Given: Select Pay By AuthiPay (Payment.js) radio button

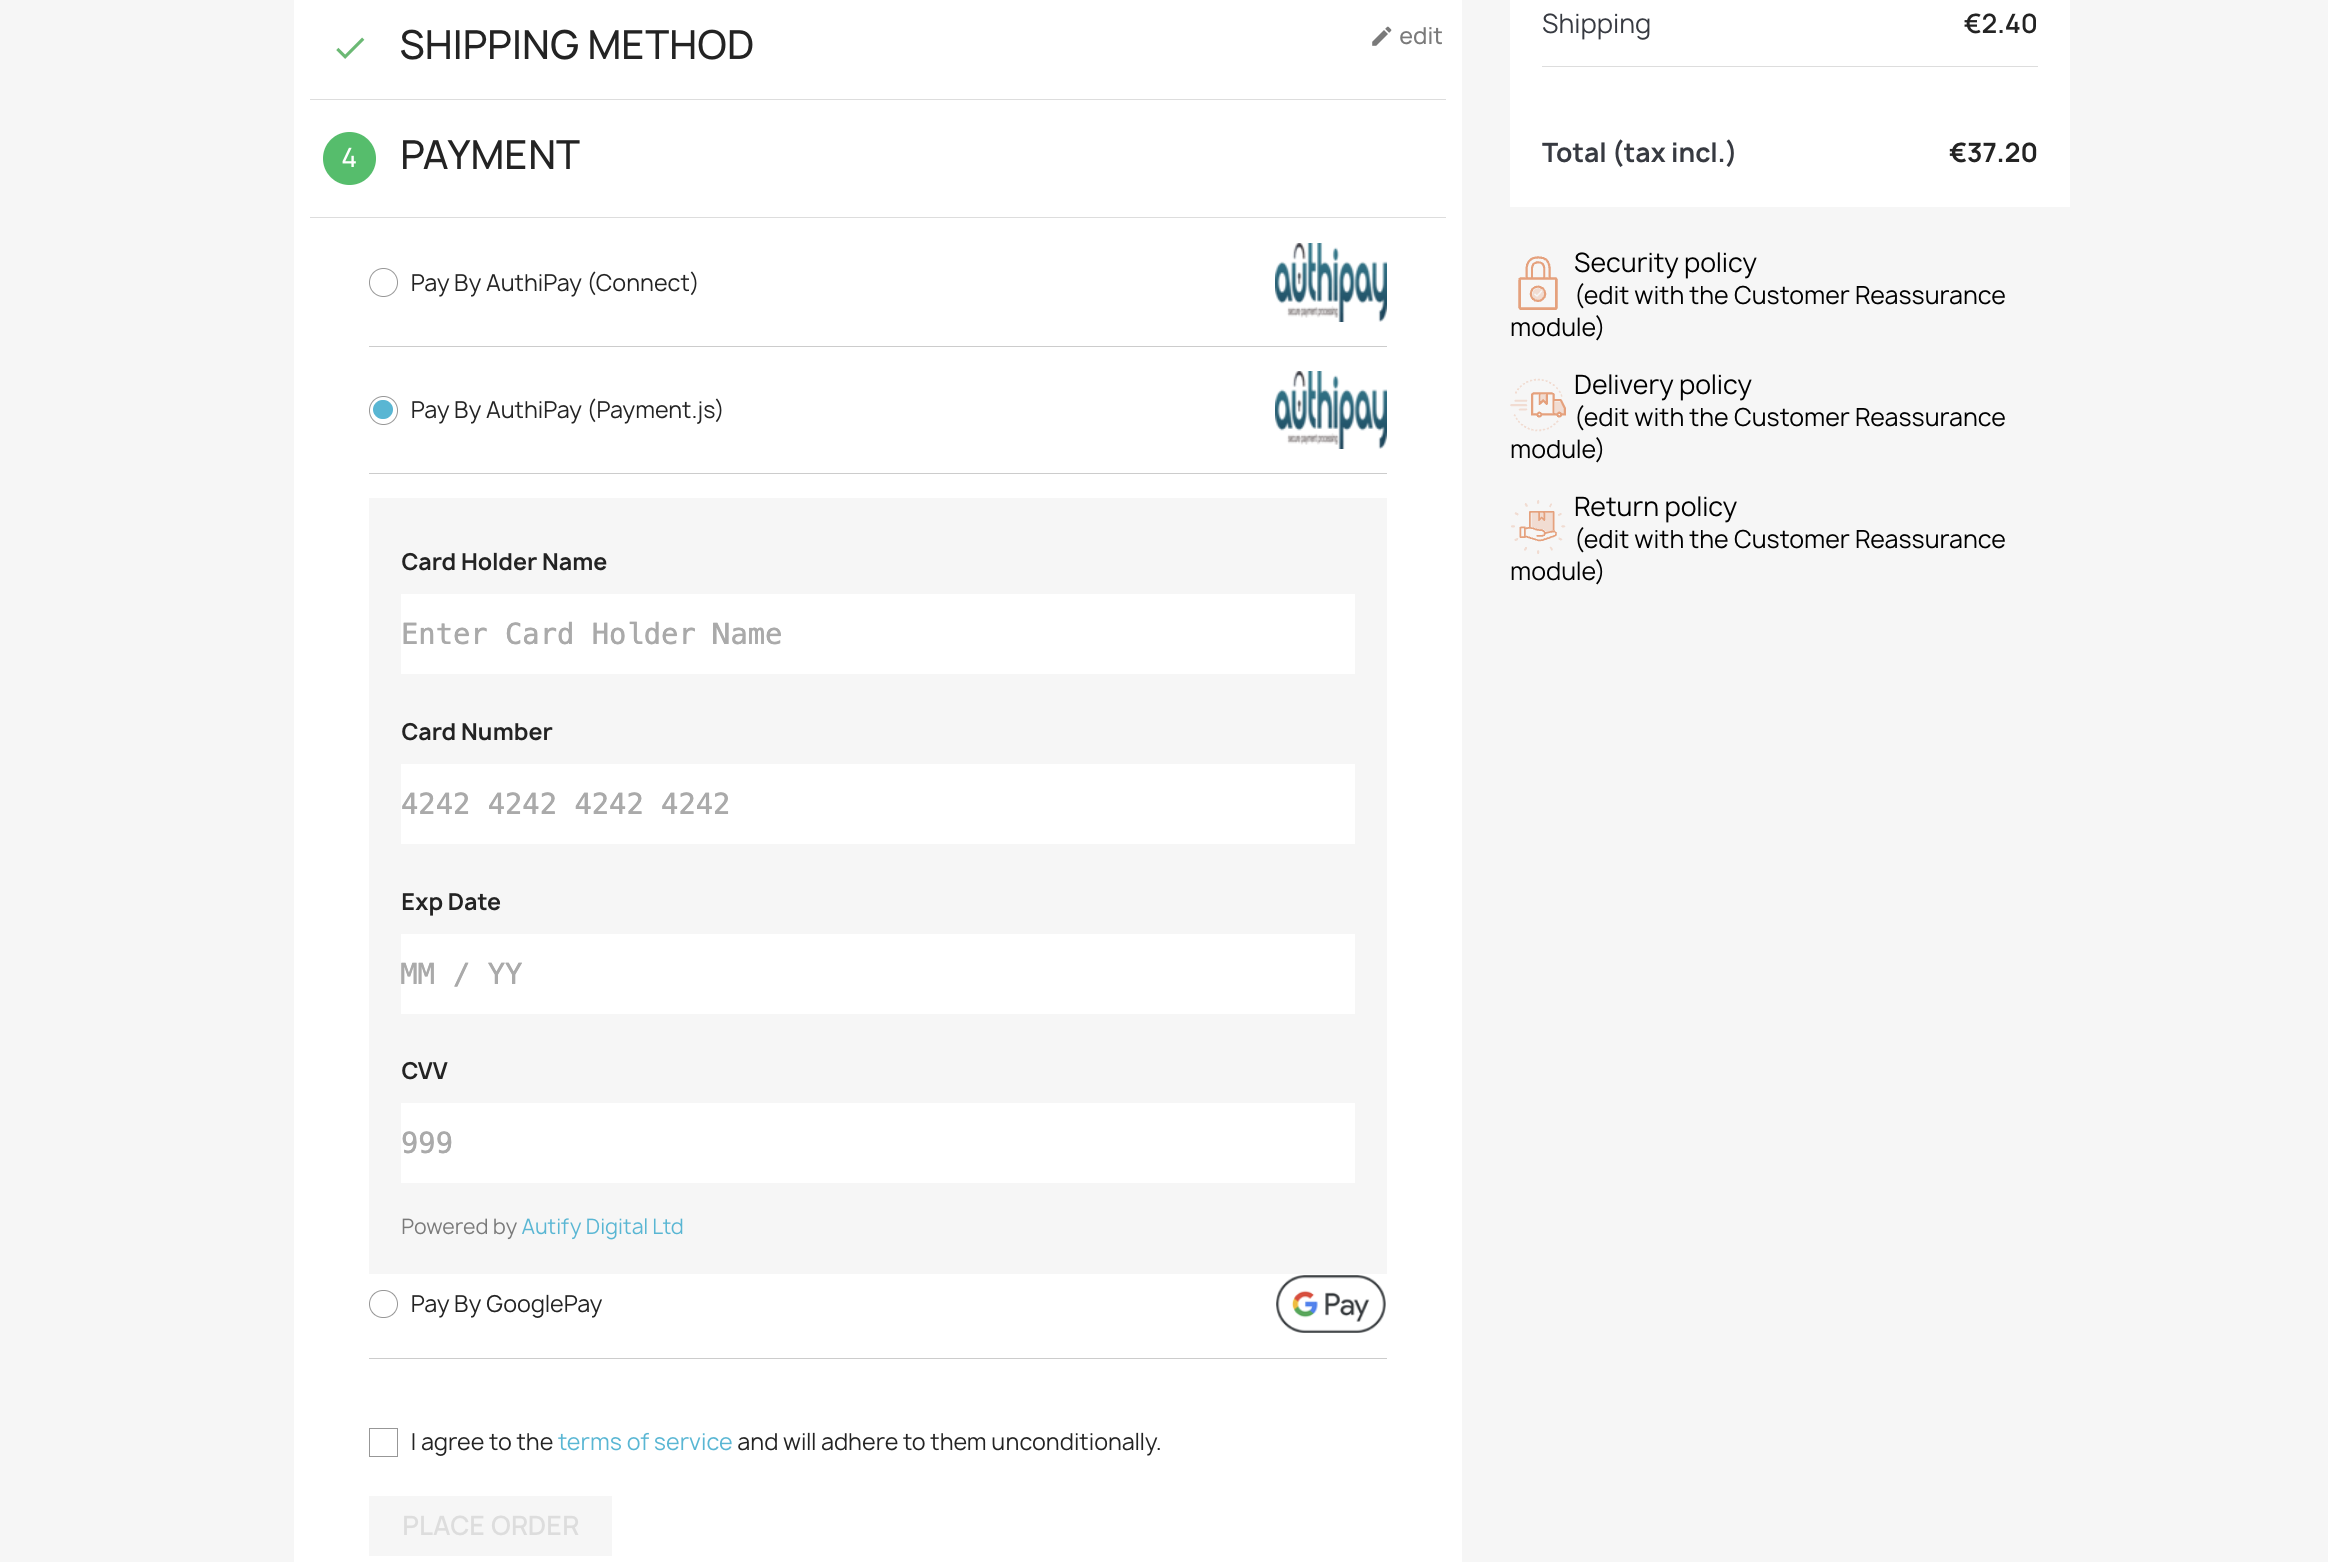Looking at the screenshot, I should coord(383,410).
